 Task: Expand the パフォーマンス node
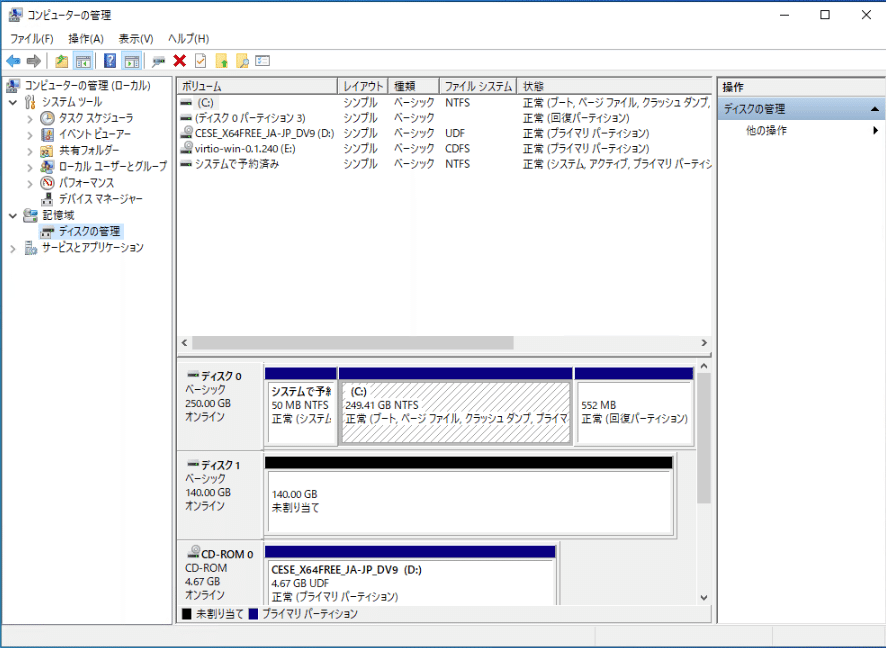(x=30, y=184)
